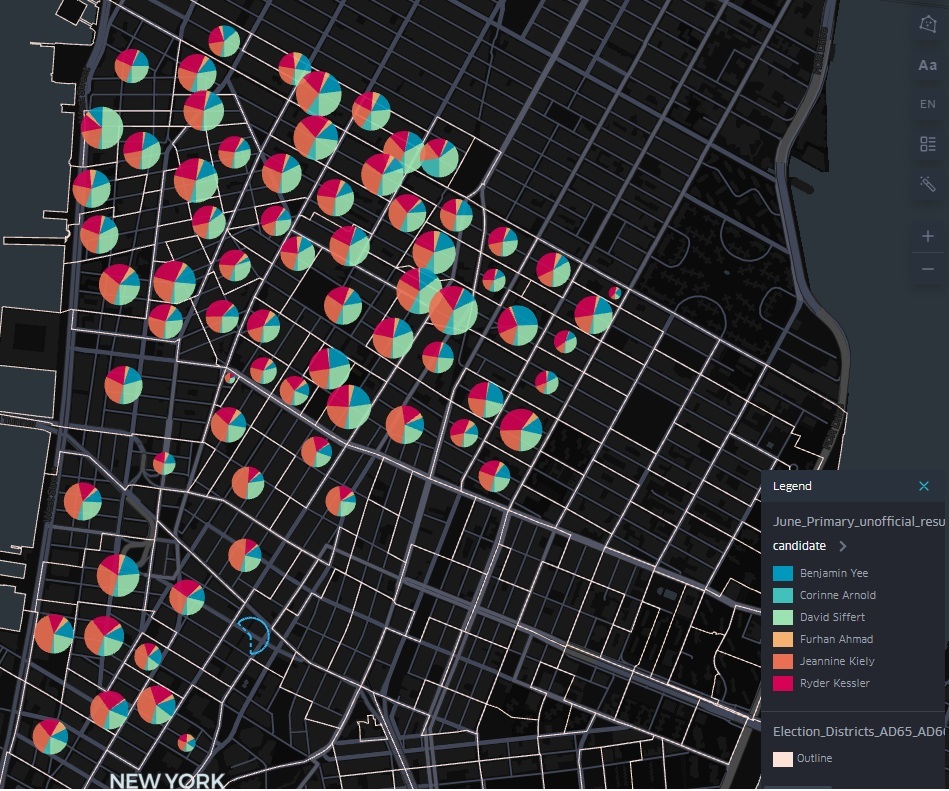Zoom in with the plus button
The height and width of the screenshot is (791, 949).
(927, 236)
